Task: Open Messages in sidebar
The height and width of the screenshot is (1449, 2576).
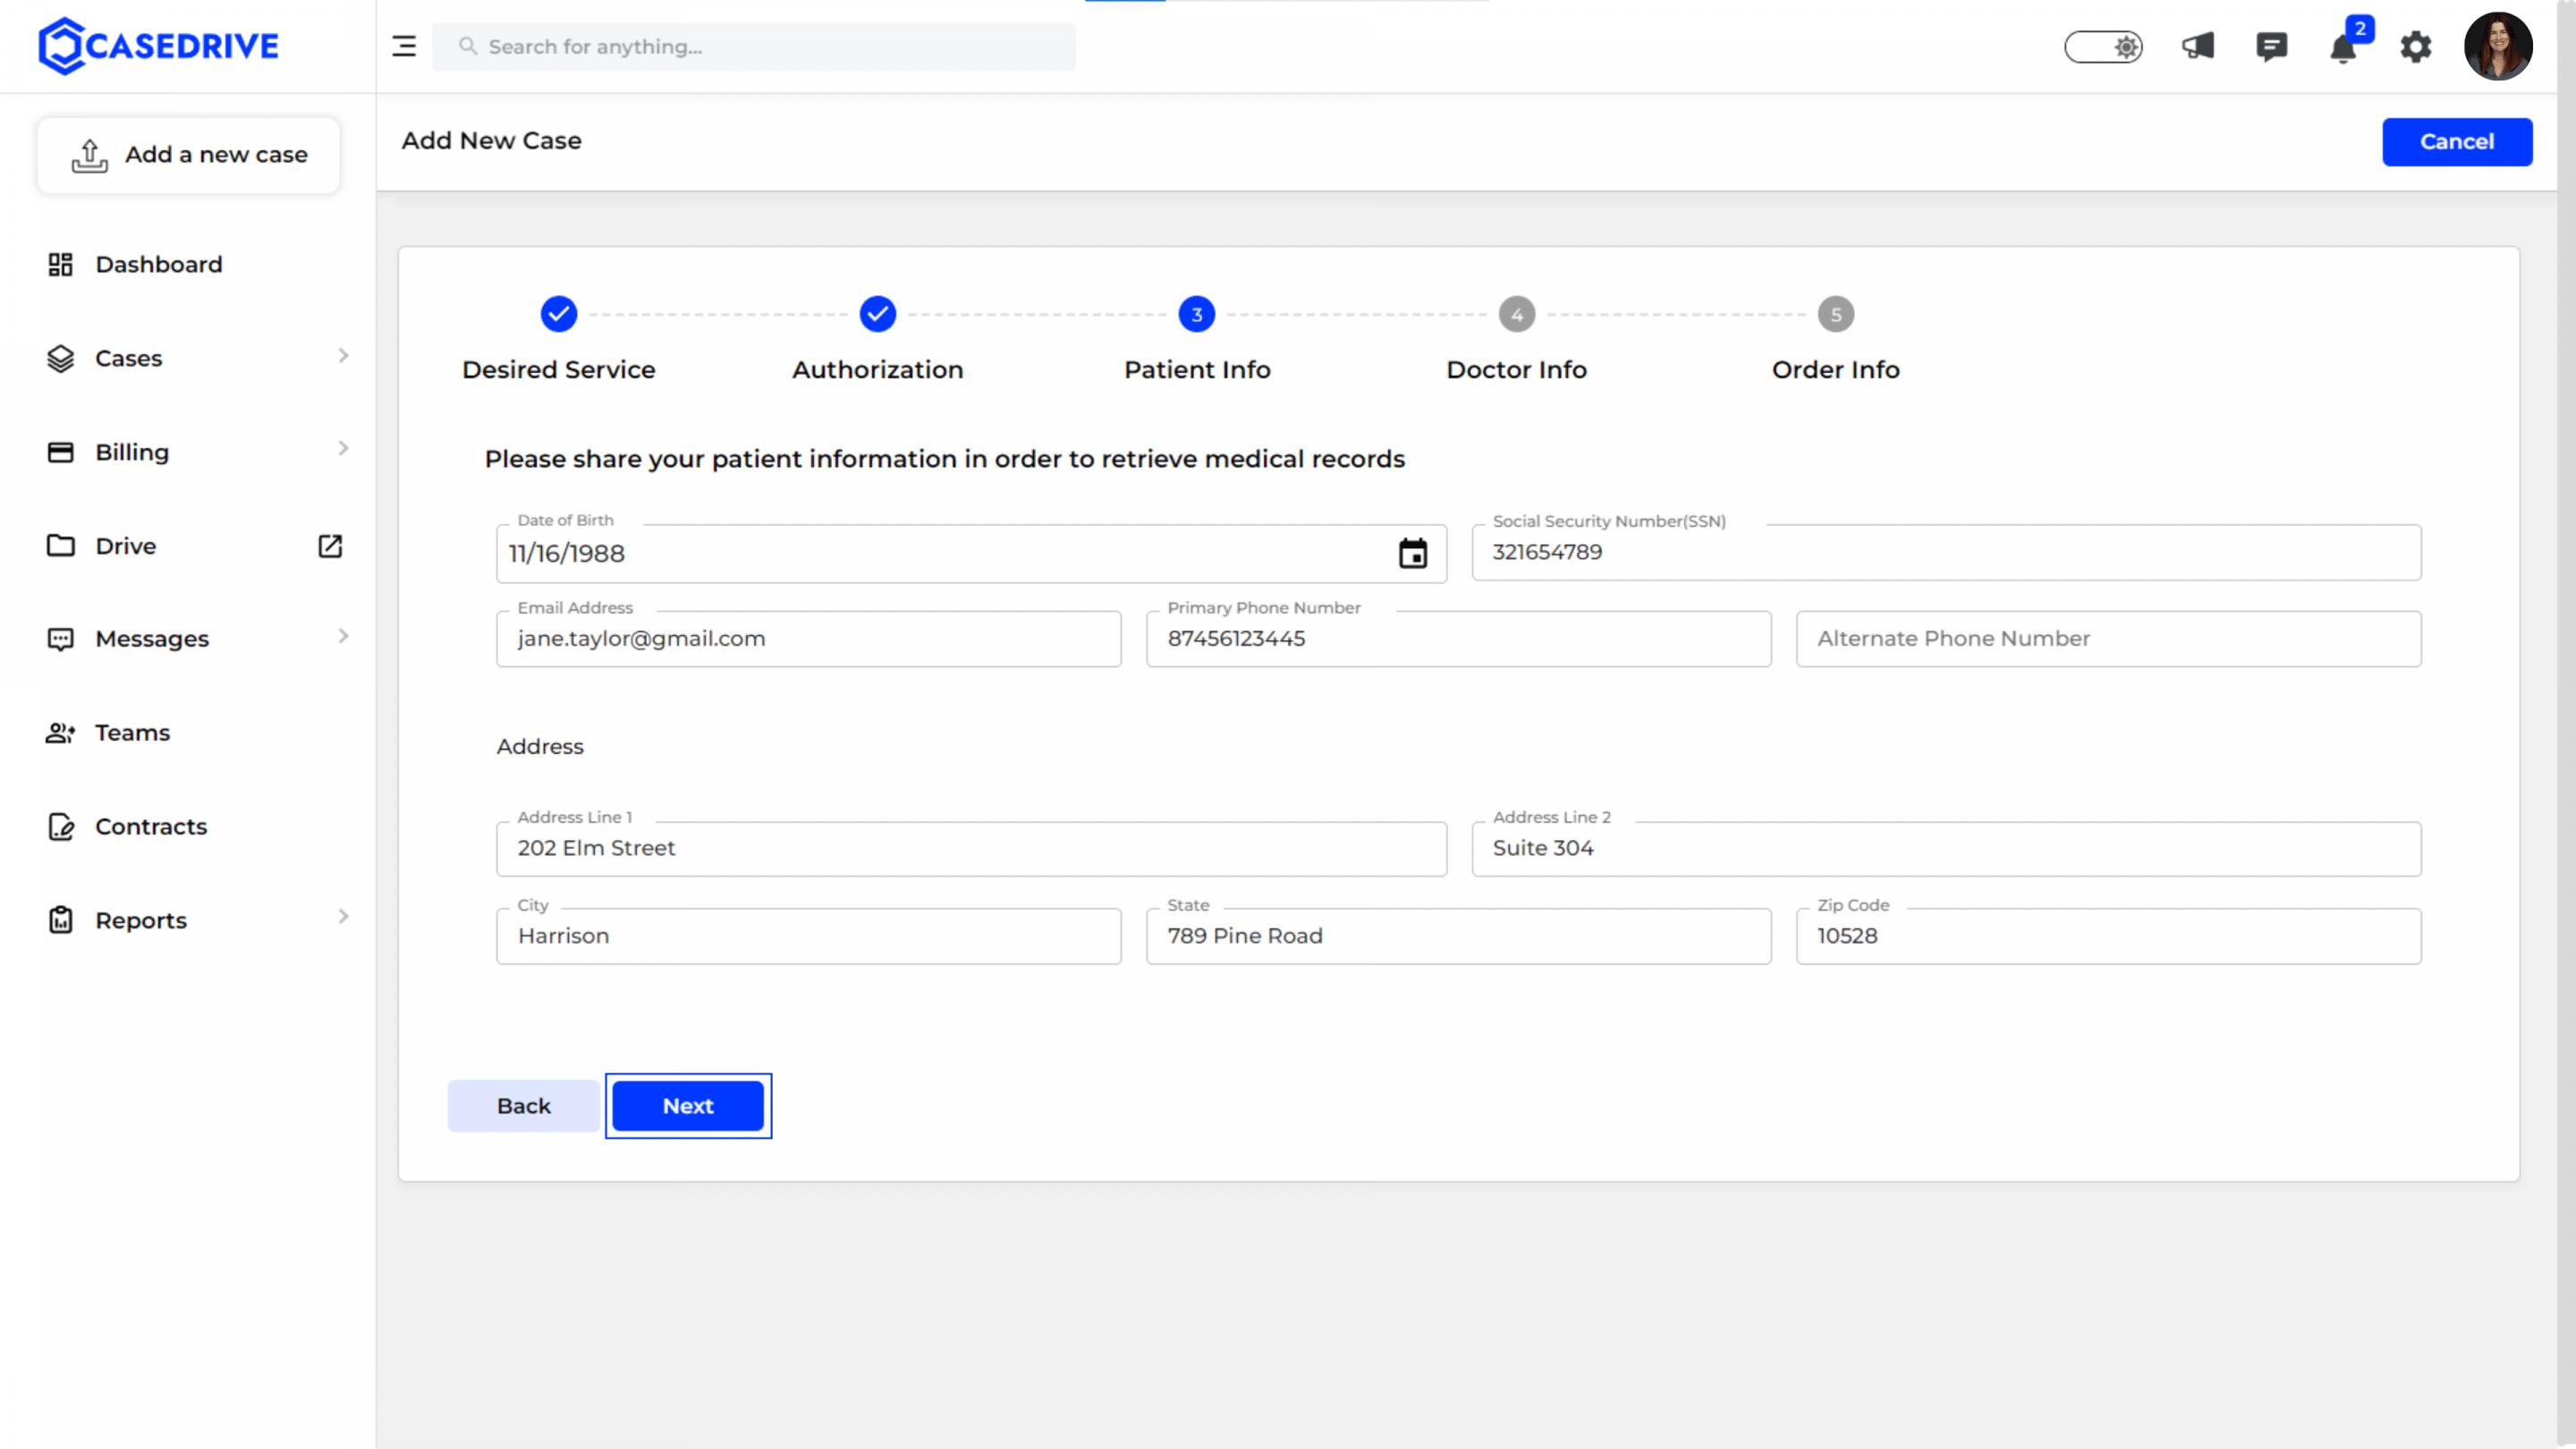Action: pyautogui.click(x=152, y=639)
